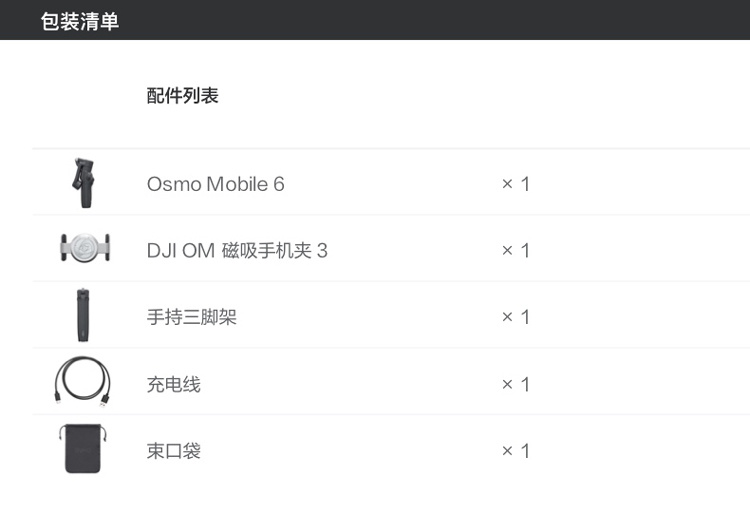Click the 充电线 item name
Image resolution: width=750 pixels, height=515 pixels.
click(174, 384)
